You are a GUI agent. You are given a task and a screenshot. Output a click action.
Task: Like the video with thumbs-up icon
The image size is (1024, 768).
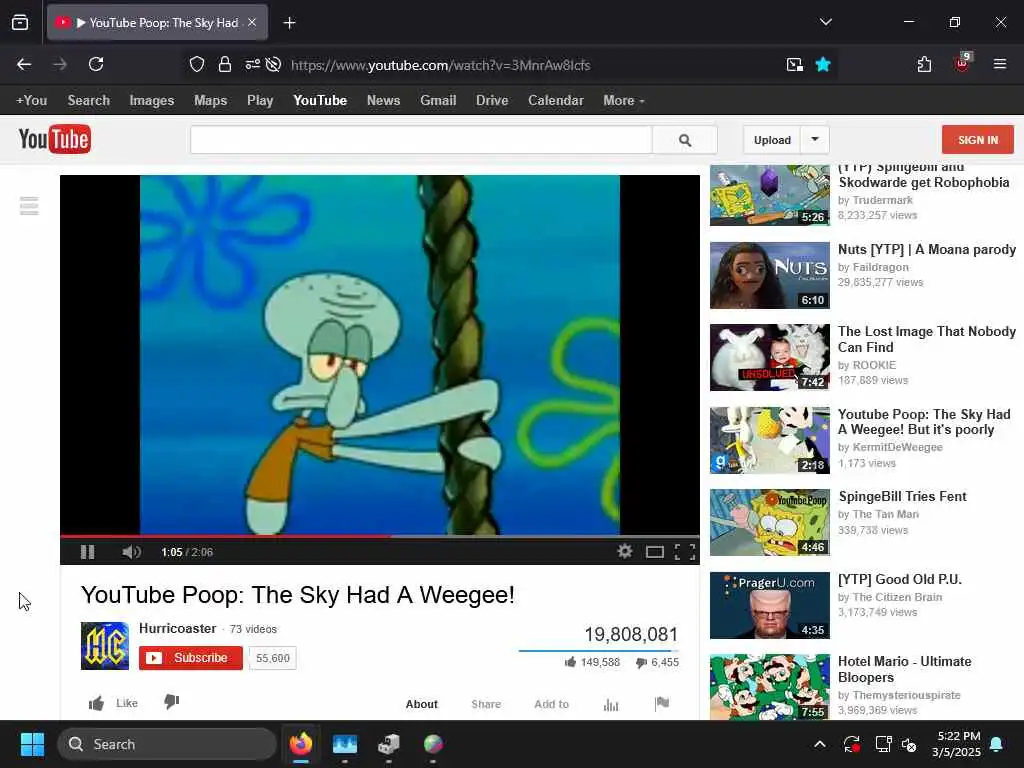coord(97,703)
